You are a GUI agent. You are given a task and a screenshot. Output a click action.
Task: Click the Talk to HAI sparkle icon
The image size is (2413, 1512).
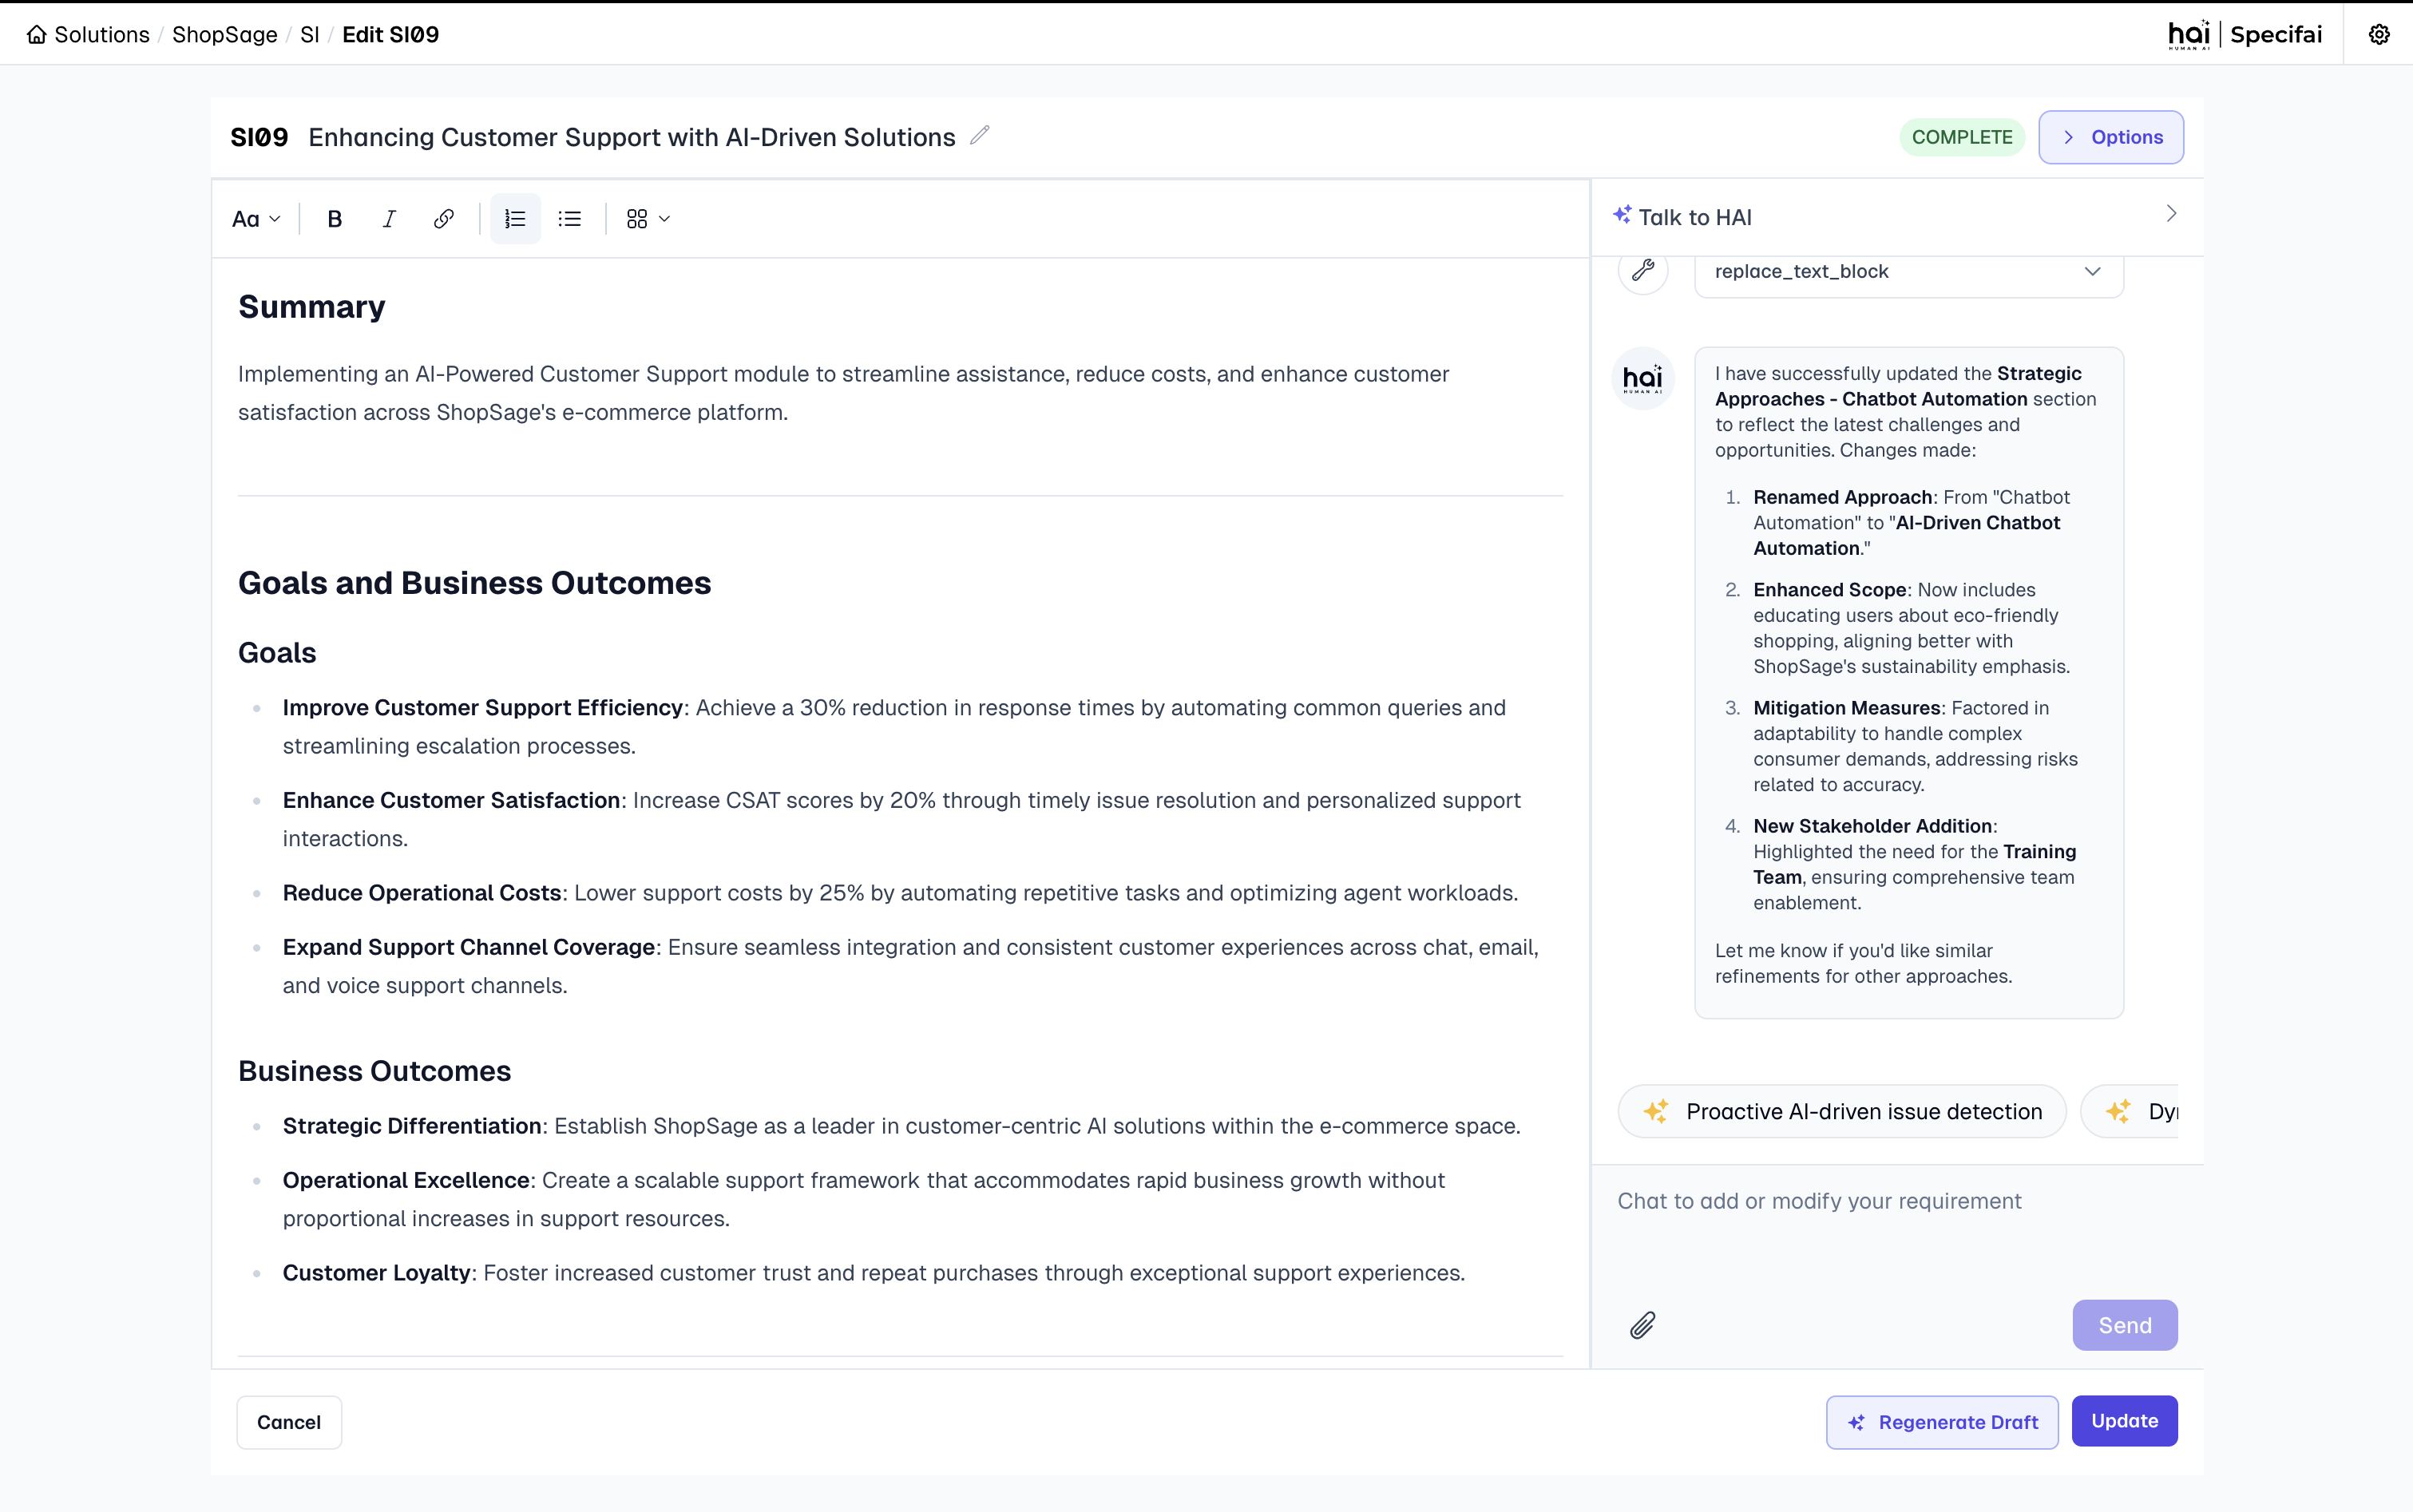pyautogui.click(x=1622, y=215)
